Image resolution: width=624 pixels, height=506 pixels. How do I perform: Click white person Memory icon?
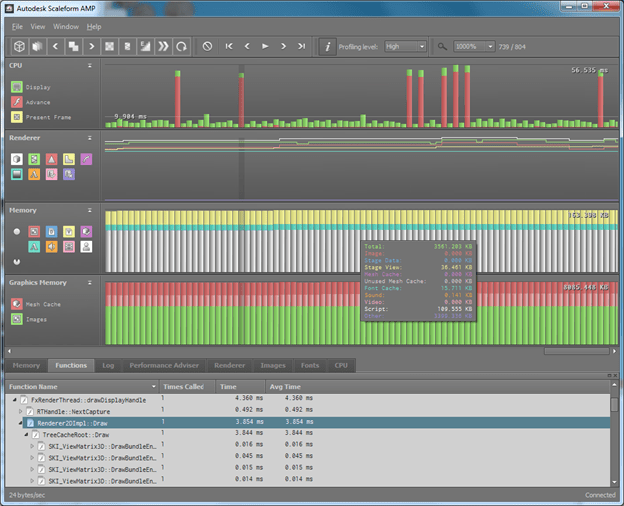coord(86,247)
